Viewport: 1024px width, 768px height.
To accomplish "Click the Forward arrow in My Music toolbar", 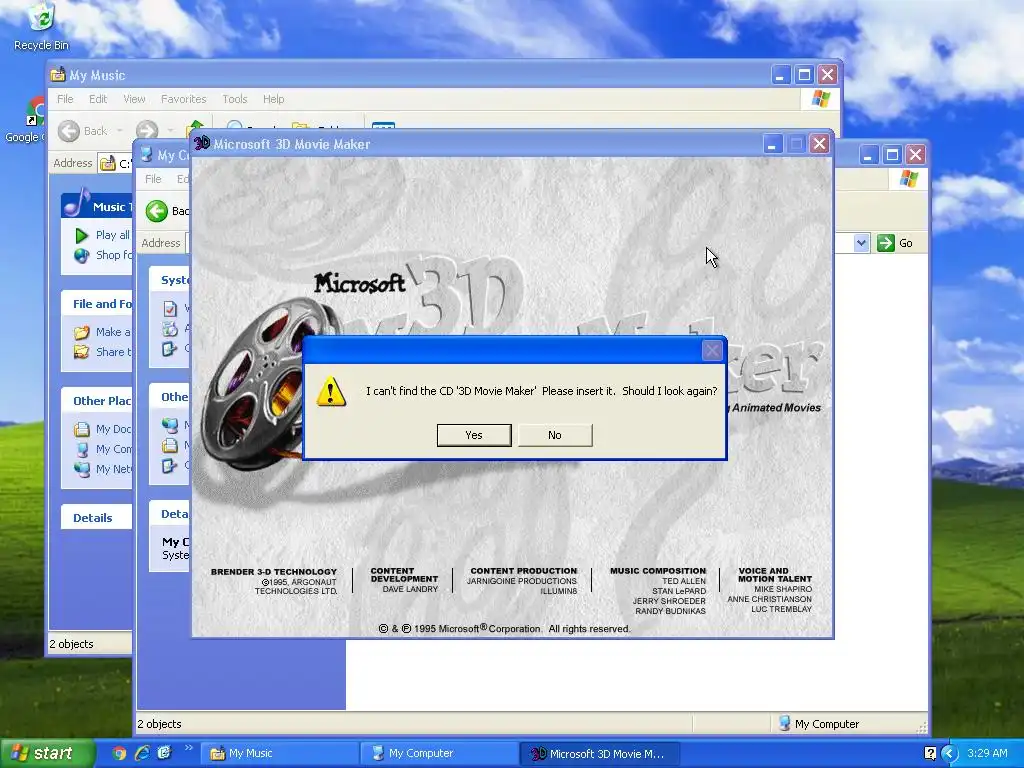I will click(147, 131).
